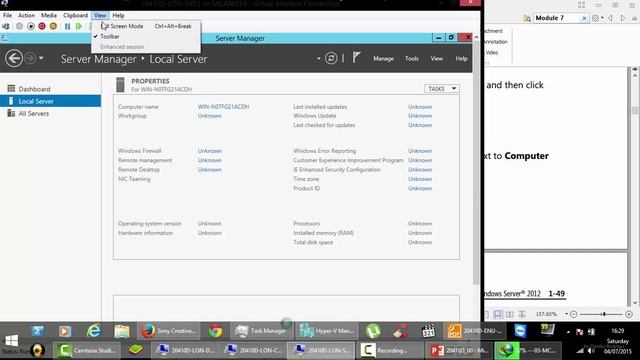Open File Explorer from the taskbar

point(122,331)
